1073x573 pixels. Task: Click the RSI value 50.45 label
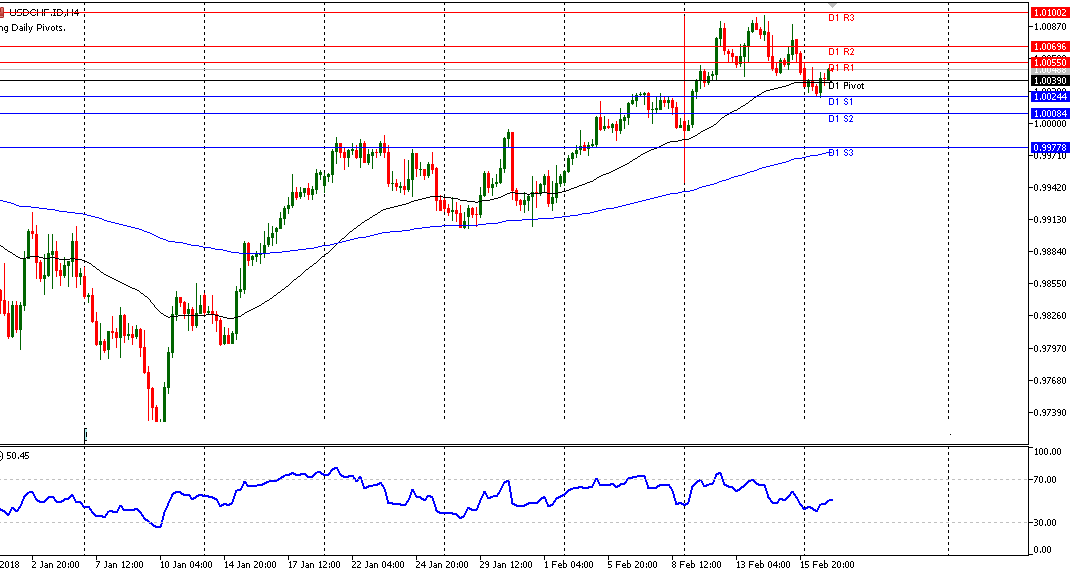[18, 456]
